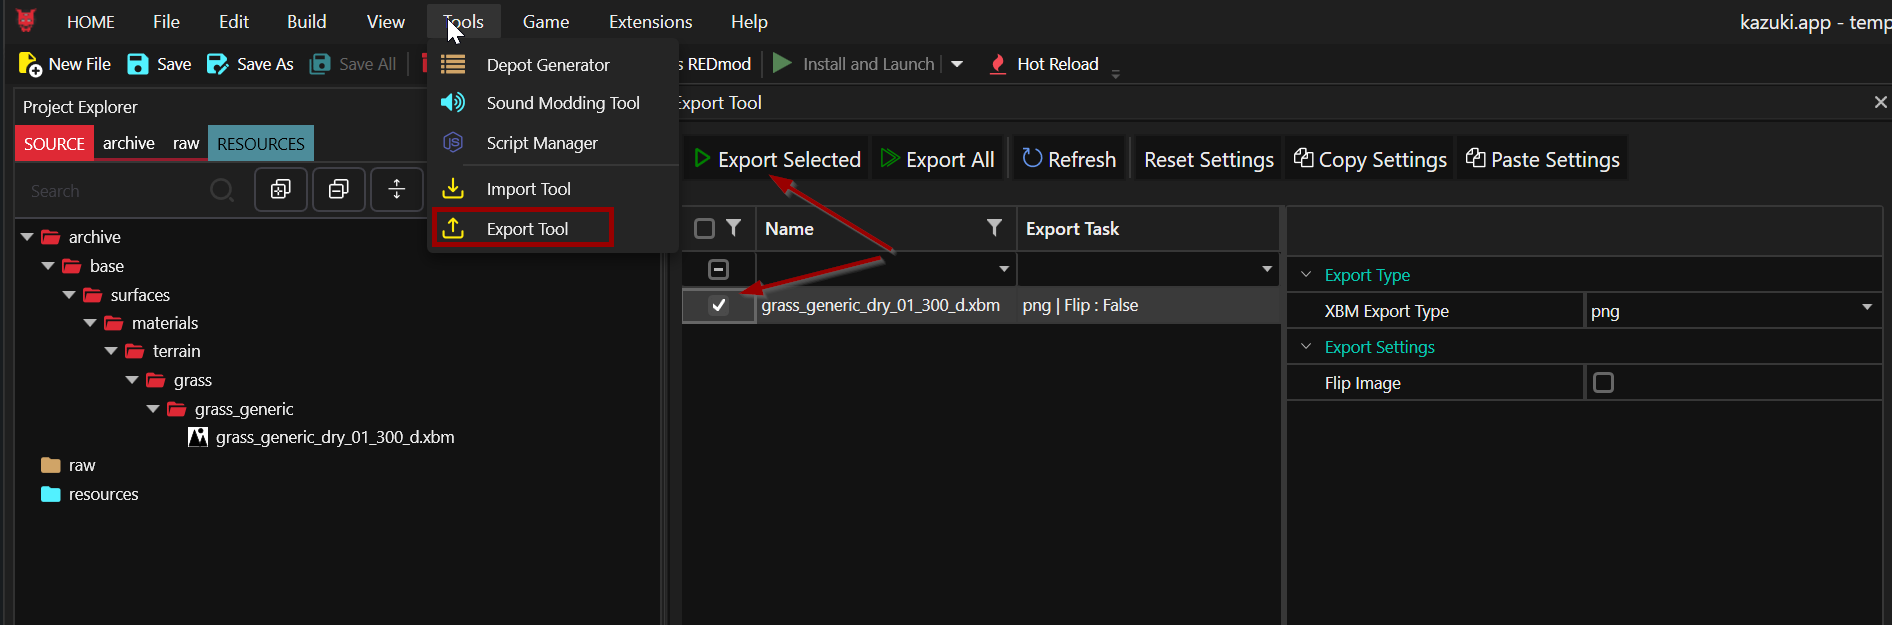
Task: Collapse the Export Settings section
Action: coord(1306,347)
